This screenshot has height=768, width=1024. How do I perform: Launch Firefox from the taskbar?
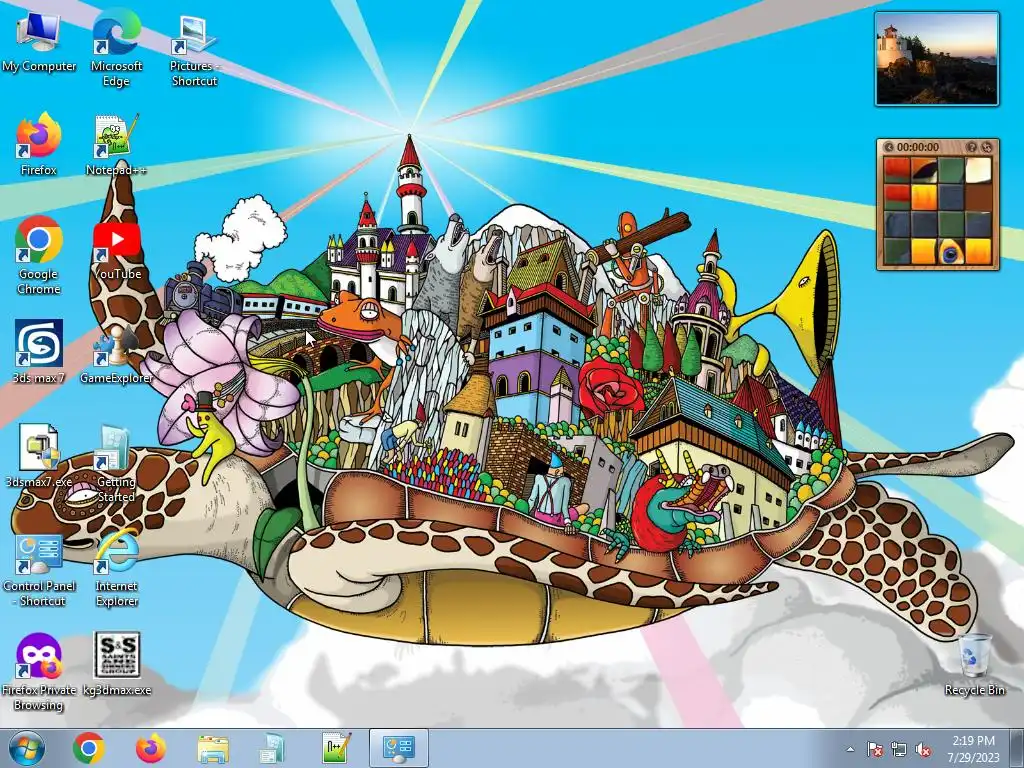[x=150, y=748]
